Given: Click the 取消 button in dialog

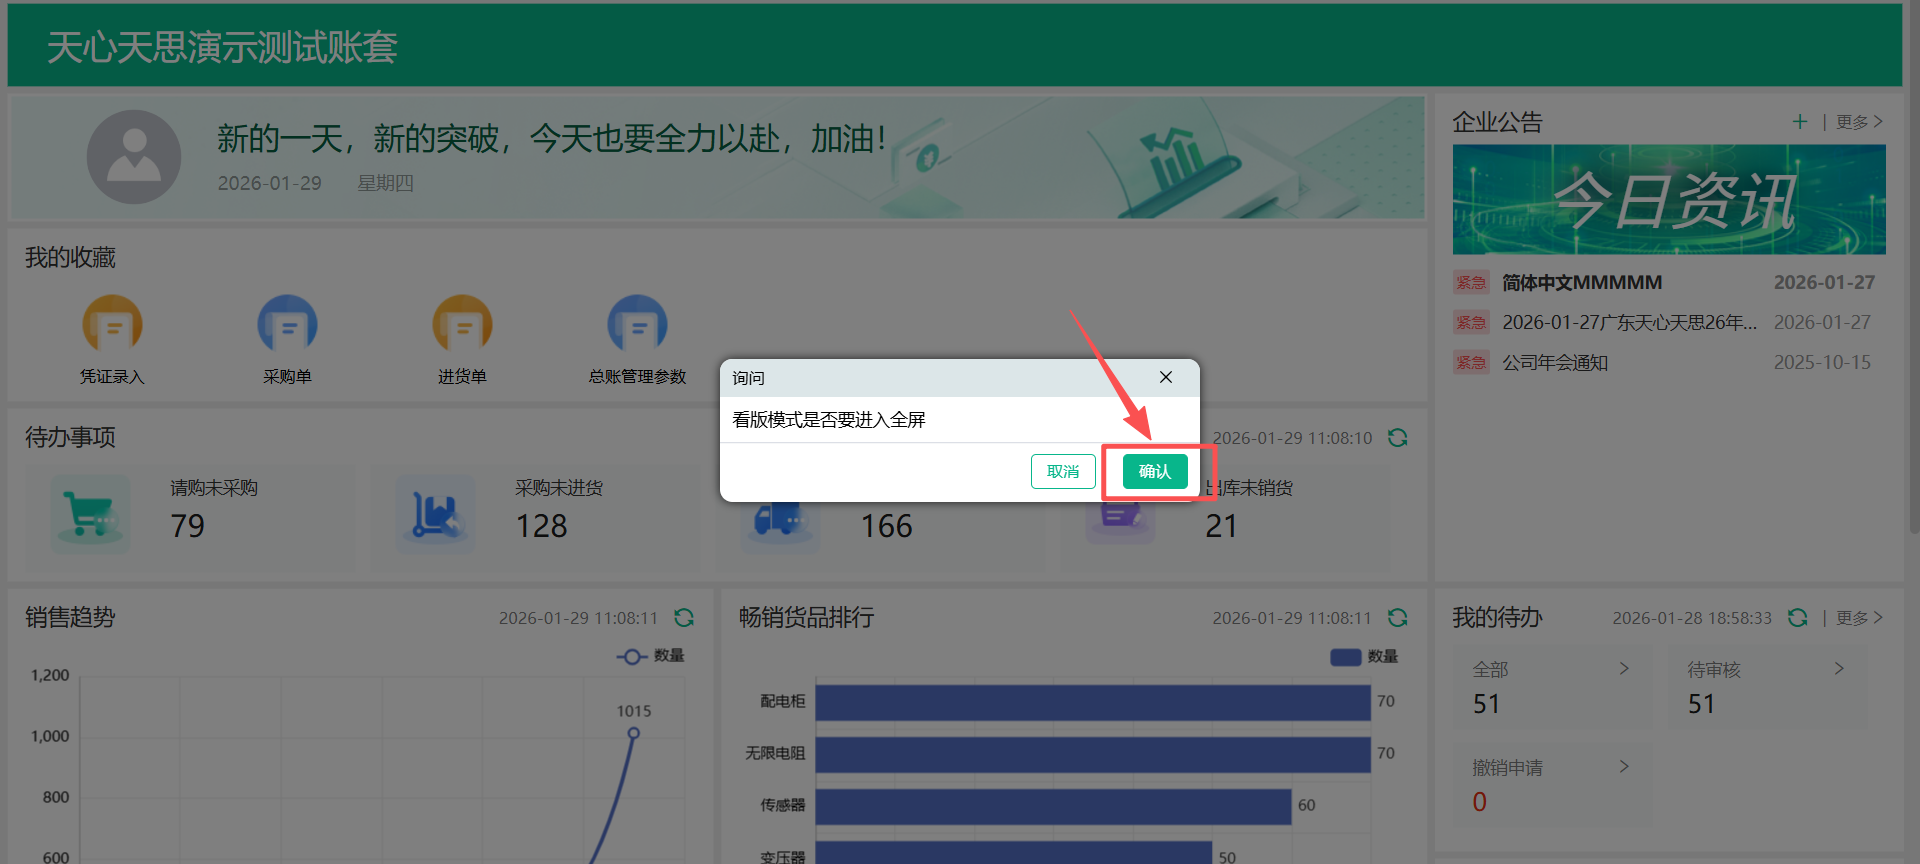Looking at the screenshot, I should (x=1062, y=471).
